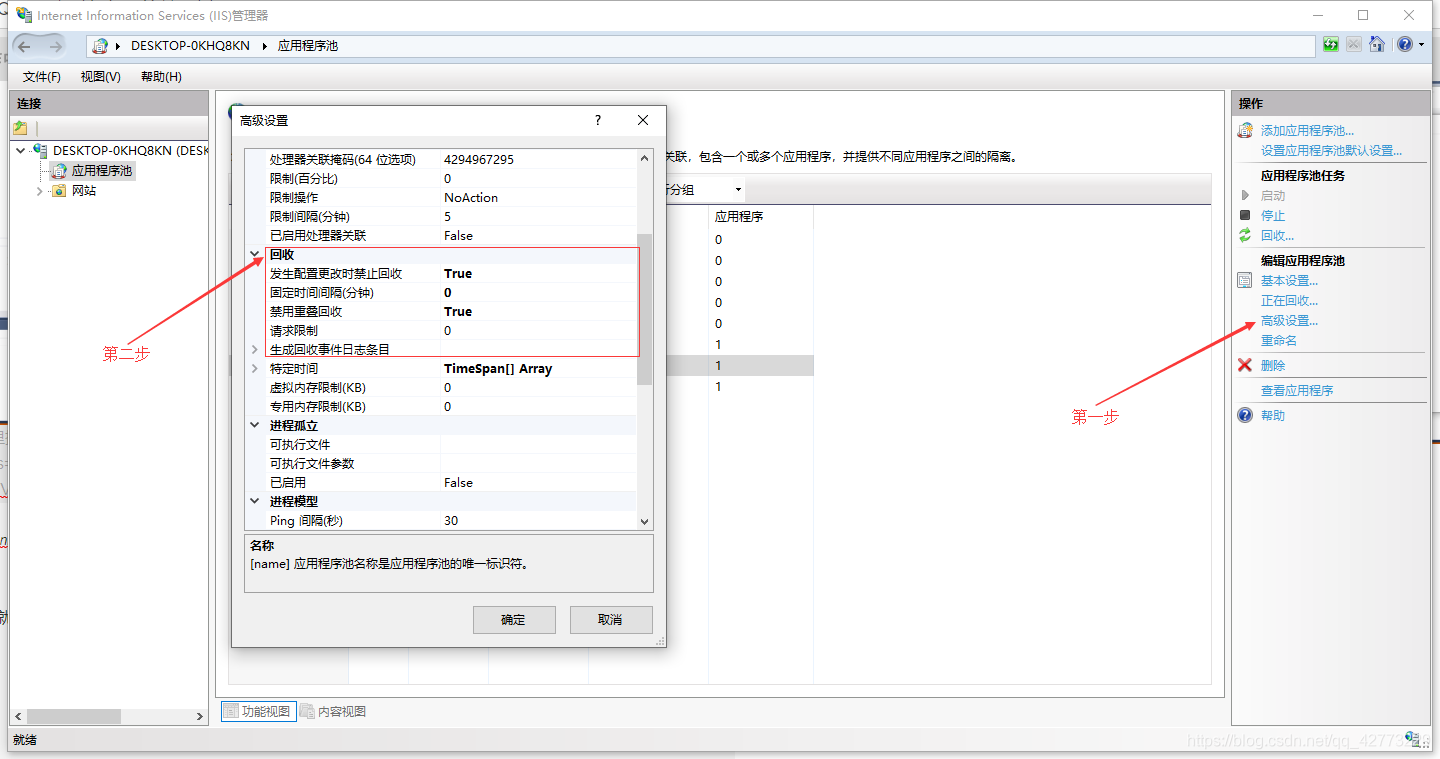
Task: Click Ping 间隔(秒) value 30
Action: click(x=538, y=521)
